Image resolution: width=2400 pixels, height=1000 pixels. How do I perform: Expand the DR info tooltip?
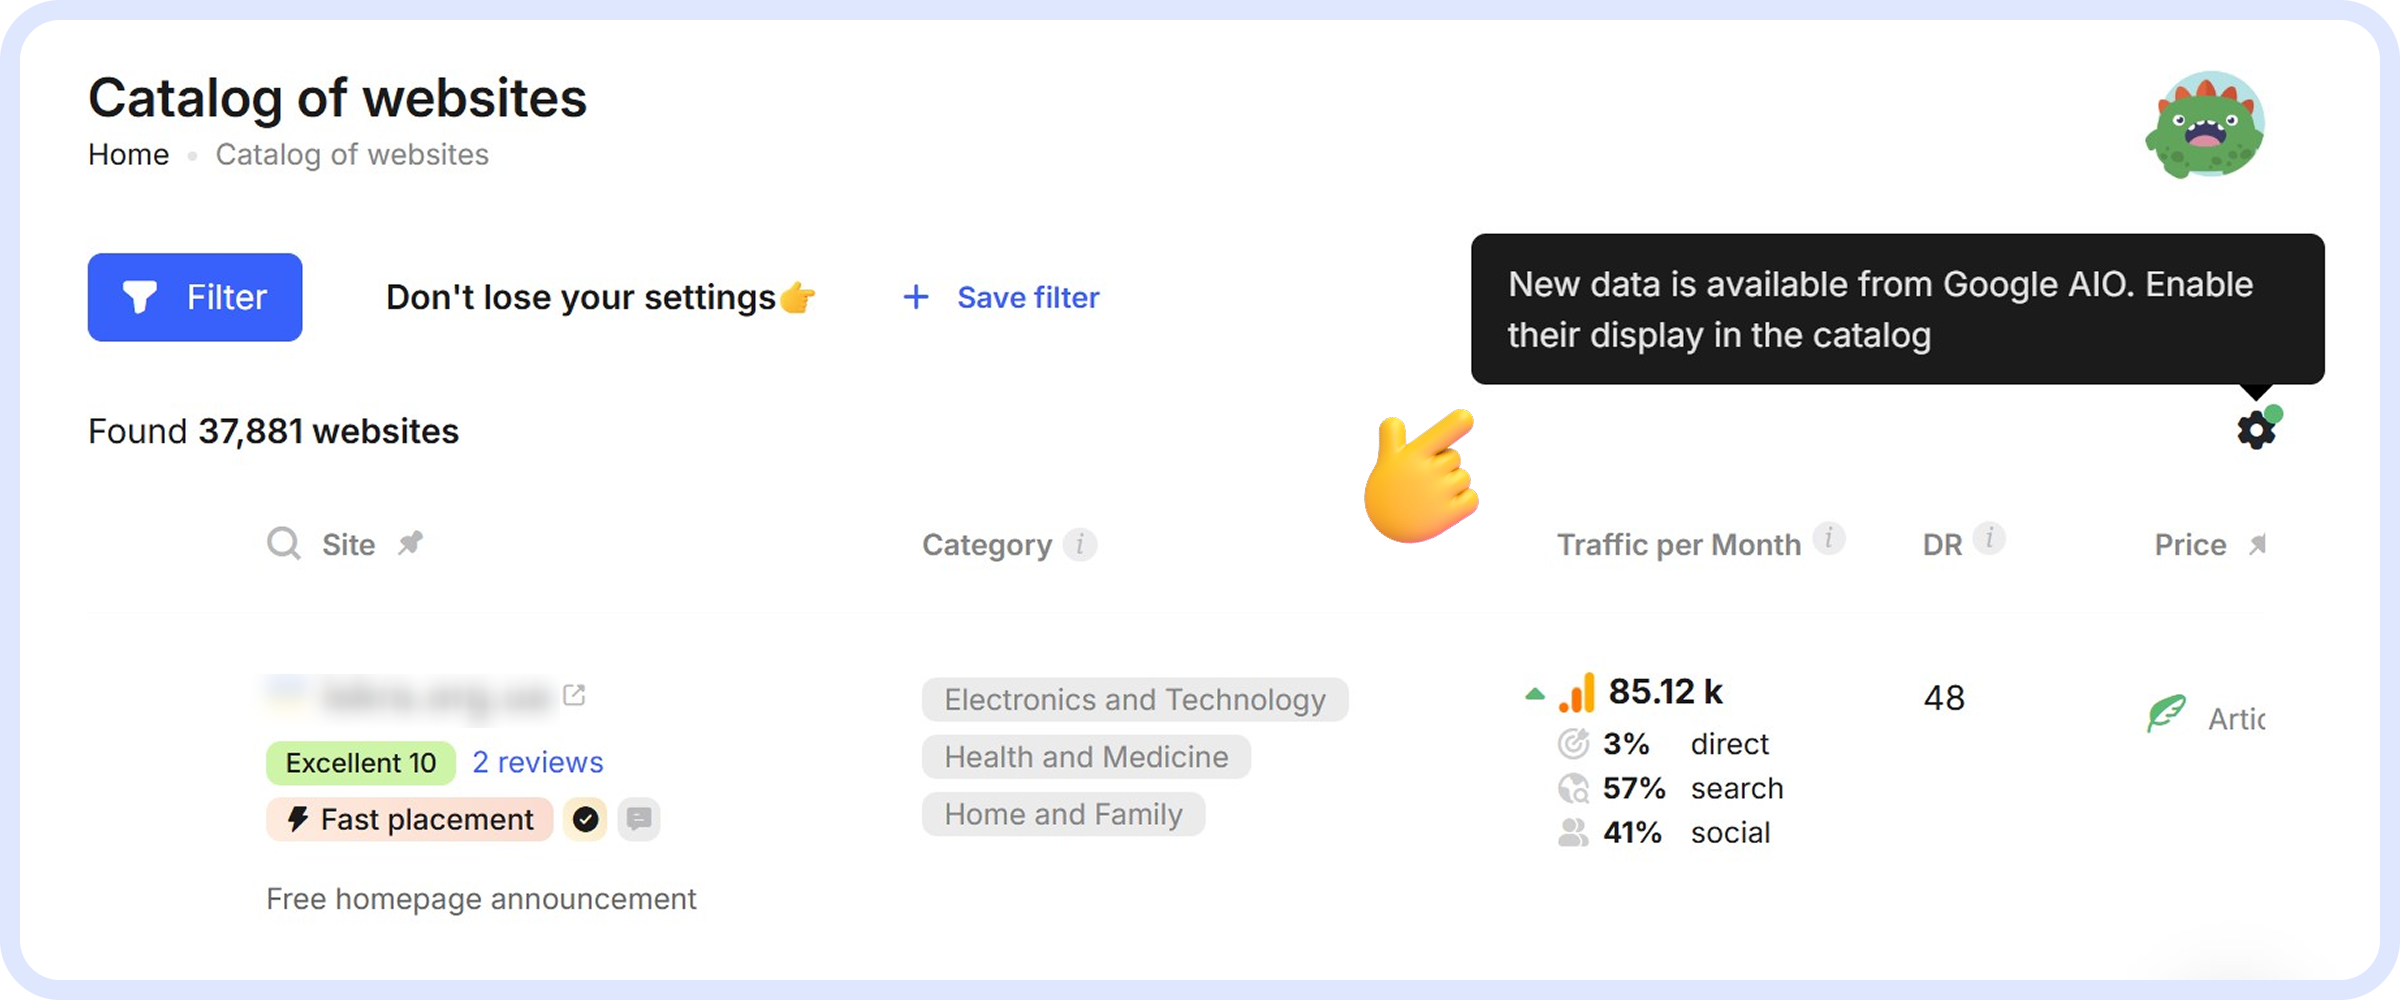1991,540
